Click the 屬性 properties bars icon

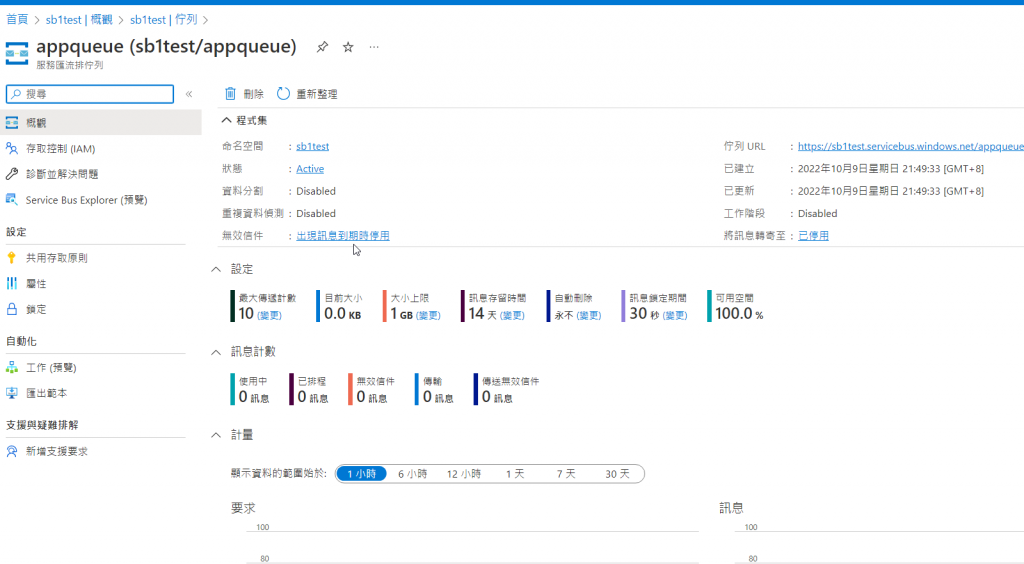coord(12,283)
